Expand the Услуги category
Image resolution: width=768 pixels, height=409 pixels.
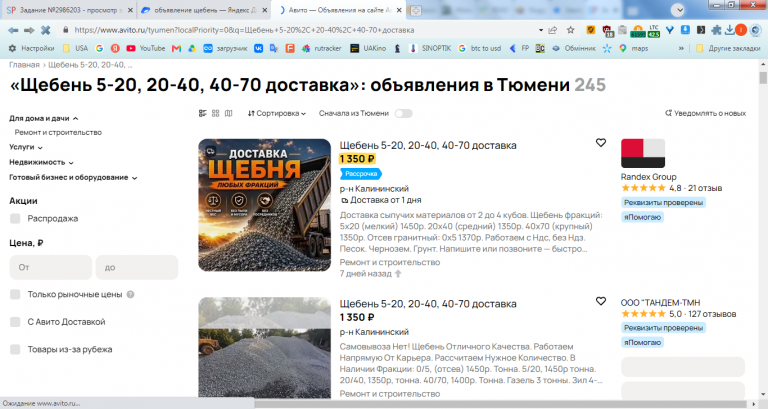[x=25, y=147]
